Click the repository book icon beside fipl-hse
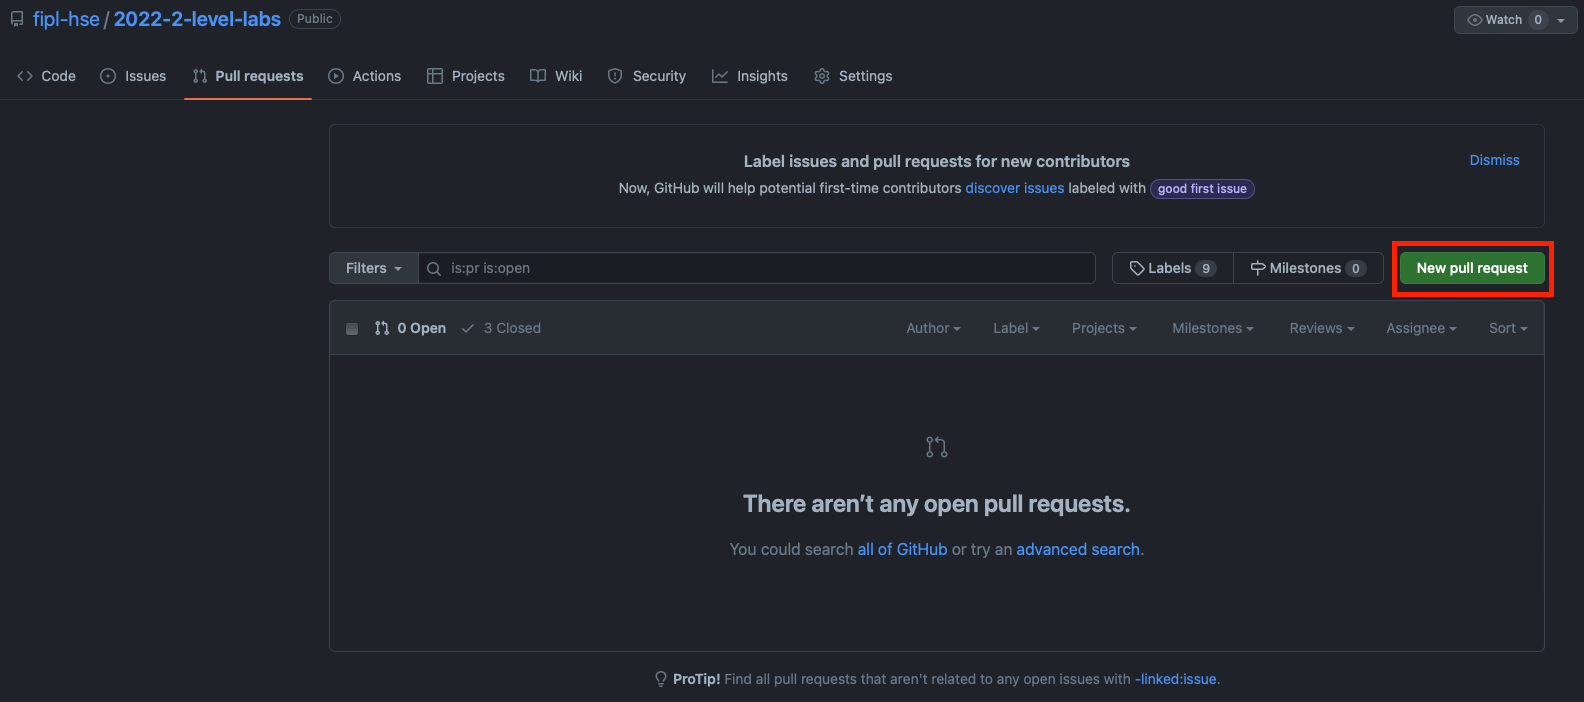The image size is (1584, 702). [x=17, y=19]
